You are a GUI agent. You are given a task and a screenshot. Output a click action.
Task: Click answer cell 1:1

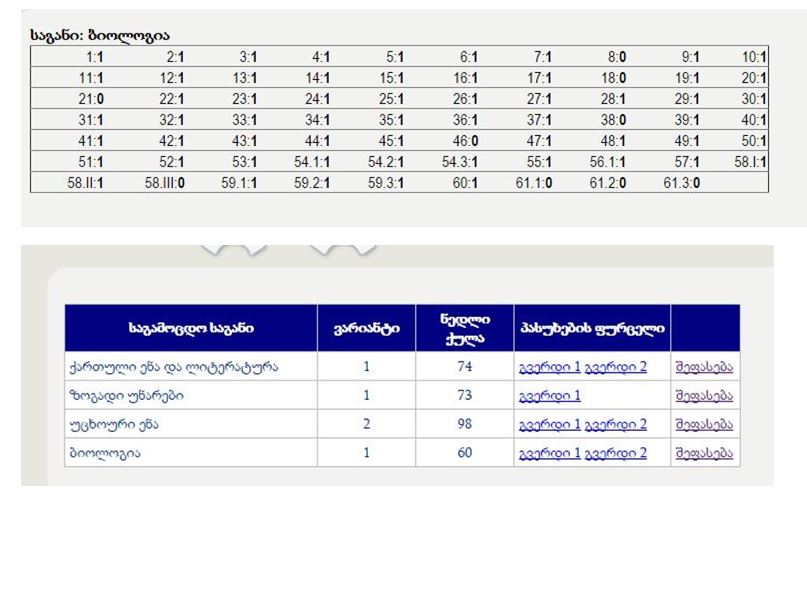95,57
